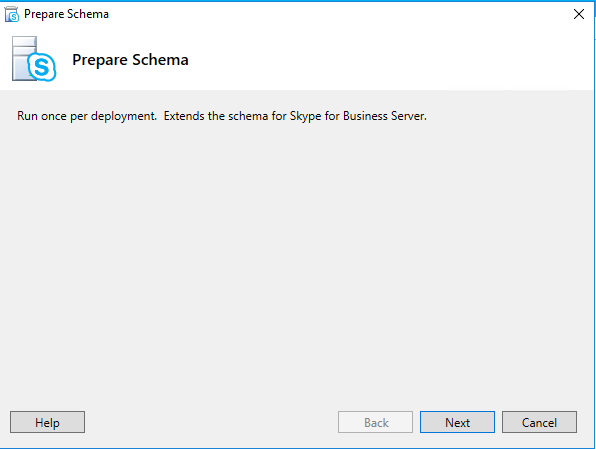The width and height of the screenshot is (596, 449).
Task: Click the Next button to continue
Action: [x=457, y=422]
